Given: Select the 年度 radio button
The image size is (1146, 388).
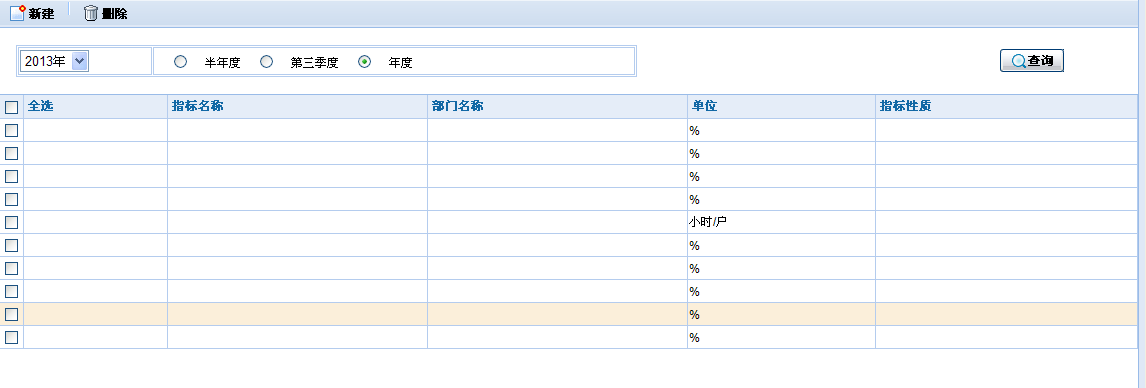Looking at the screenshot, I should coord(365,62).
